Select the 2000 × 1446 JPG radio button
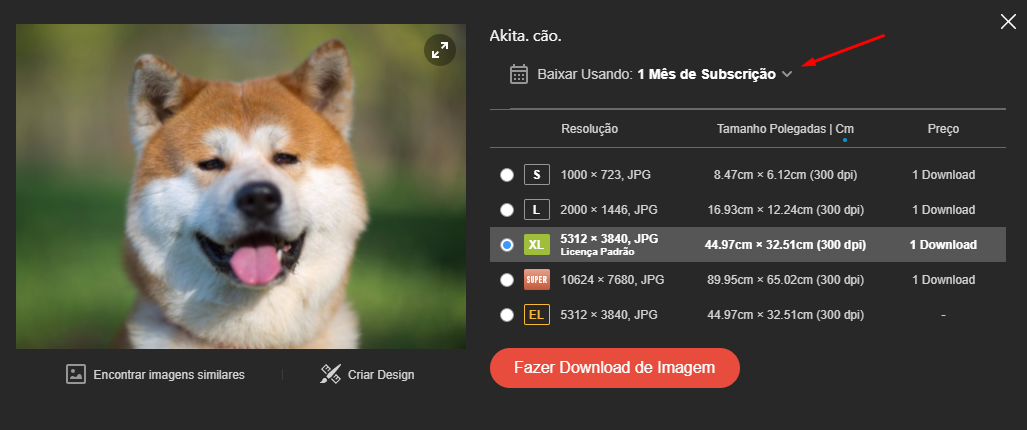The height and width of the screenshot is (430, 1027). point(507,210)
